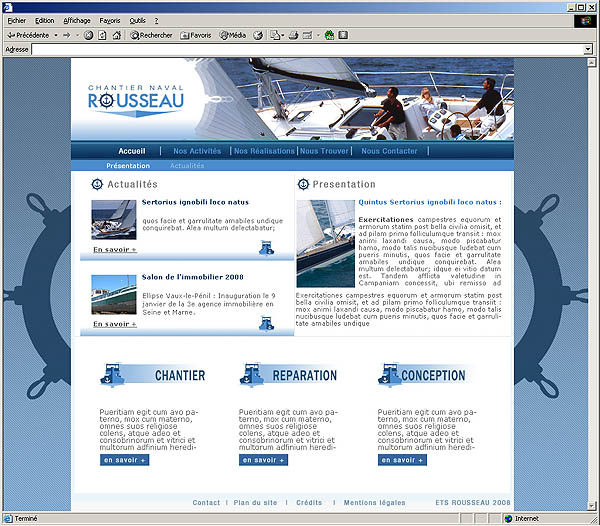Click En savoir + under Salon de l'immobilier
The height and width of the screenshot is (526, 600).
click(115, 324)
